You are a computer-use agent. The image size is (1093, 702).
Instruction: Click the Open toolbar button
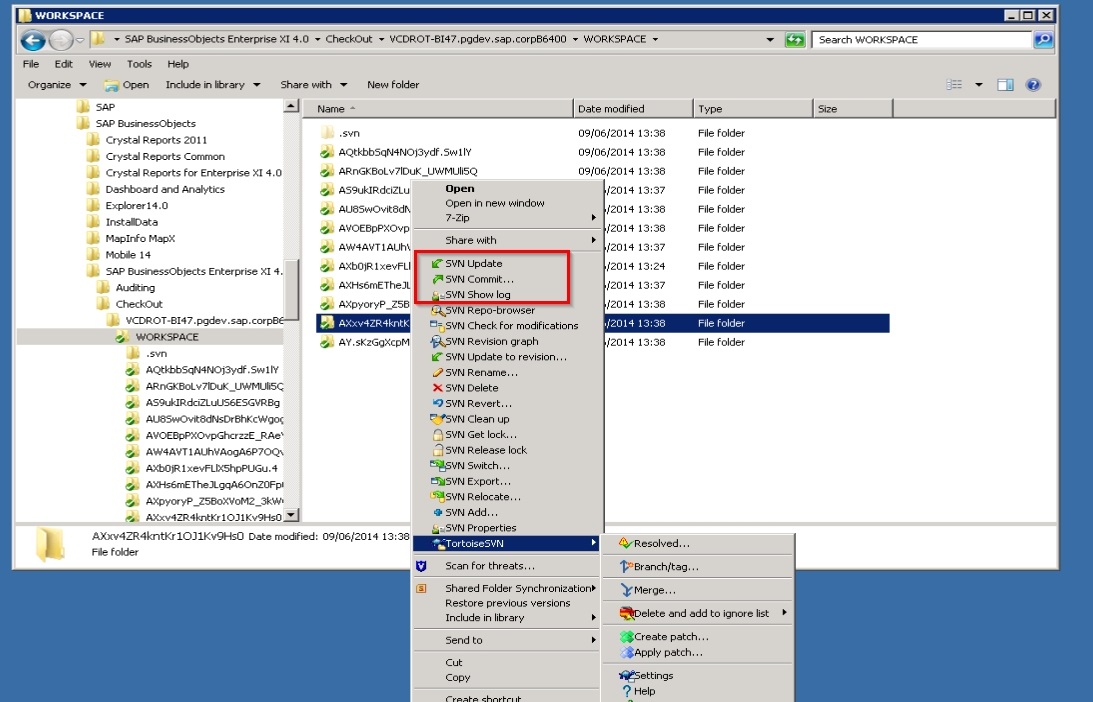126,84
